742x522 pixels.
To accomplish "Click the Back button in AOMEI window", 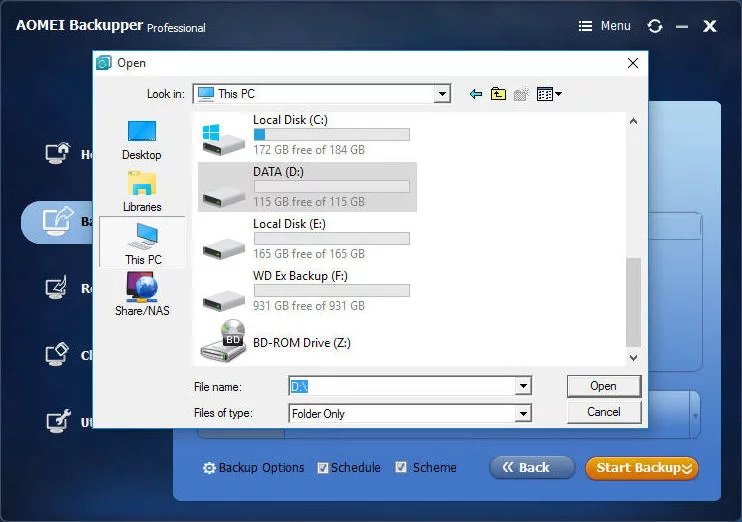I will coord(532,468).
